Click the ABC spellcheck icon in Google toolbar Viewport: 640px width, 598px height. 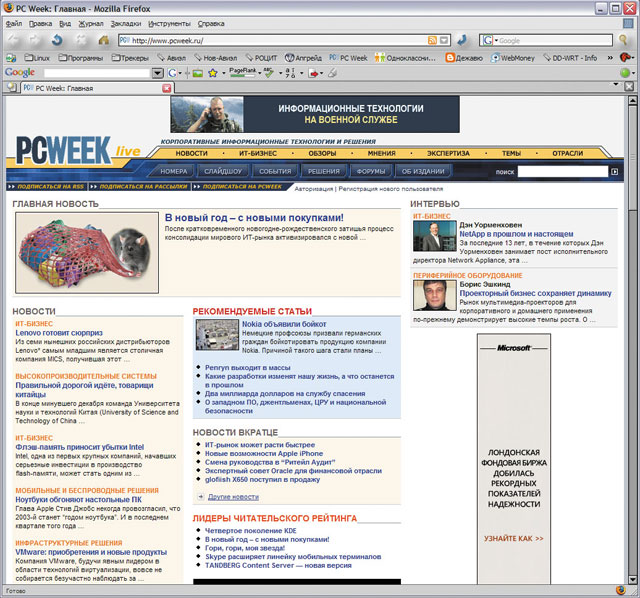tap(269, 73)
